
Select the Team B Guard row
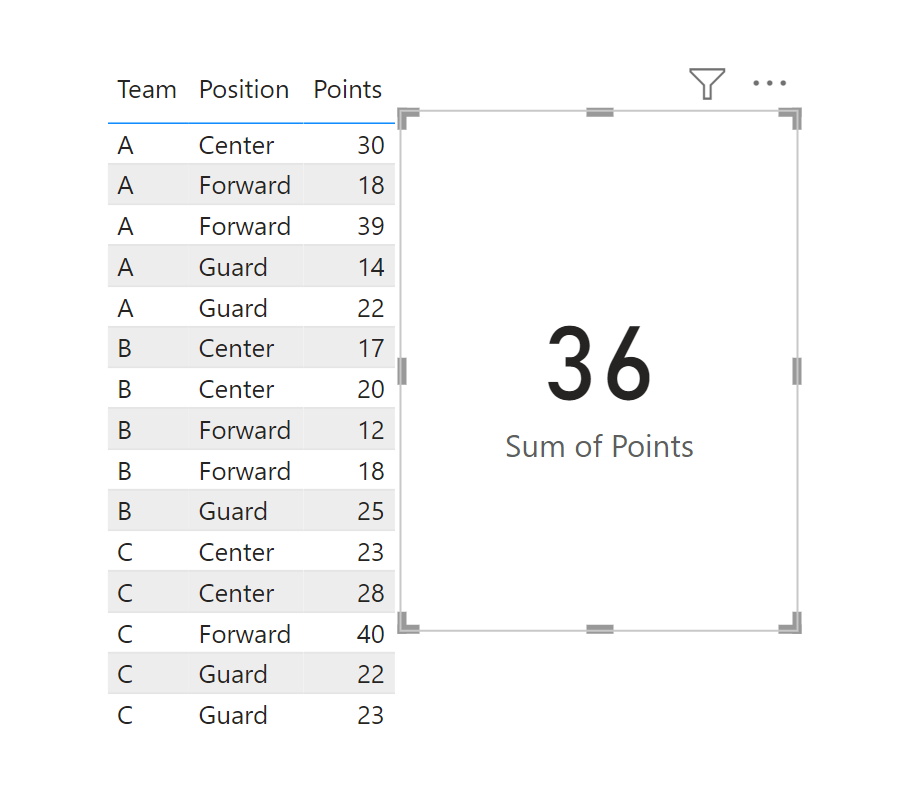pyautogui.click(x=251, y=511)
